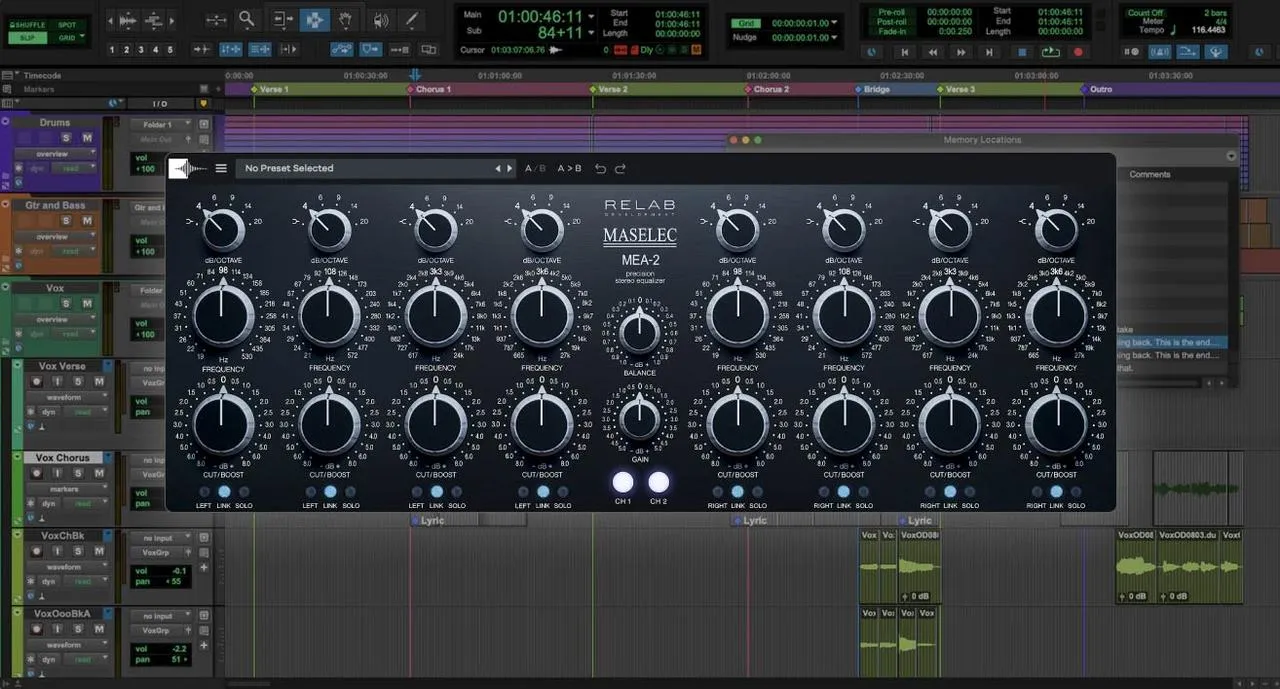Select SLIP edit mode

27,38
